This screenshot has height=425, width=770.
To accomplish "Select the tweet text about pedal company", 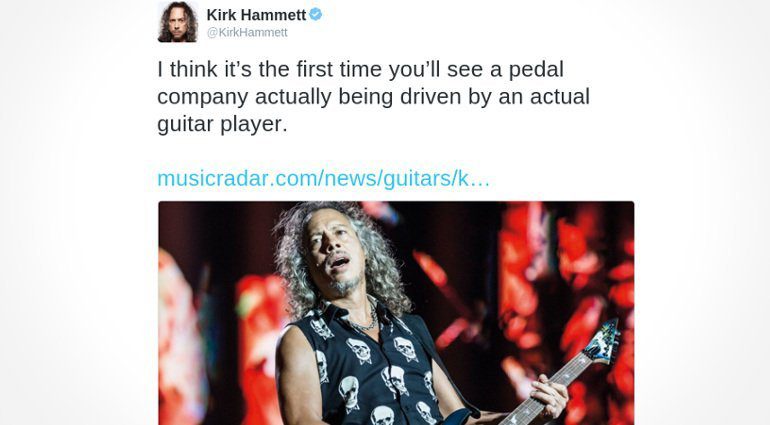I will [x=373, y=96].
